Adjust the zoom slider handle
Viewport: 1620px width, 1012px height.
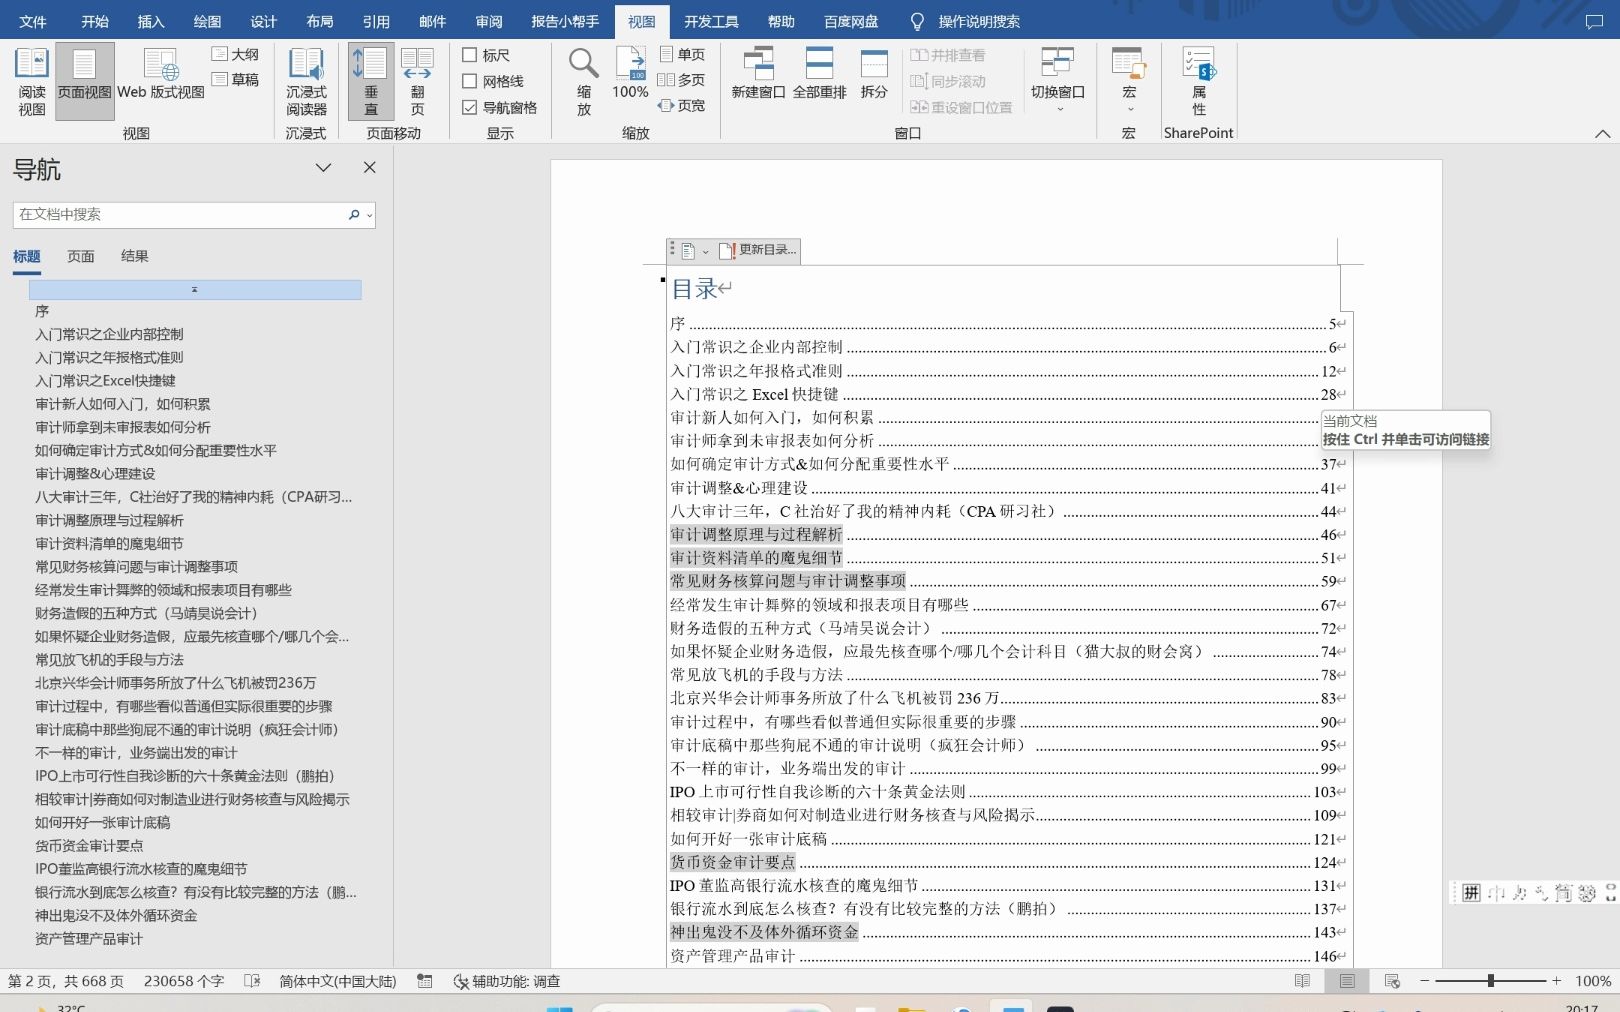1490,981
